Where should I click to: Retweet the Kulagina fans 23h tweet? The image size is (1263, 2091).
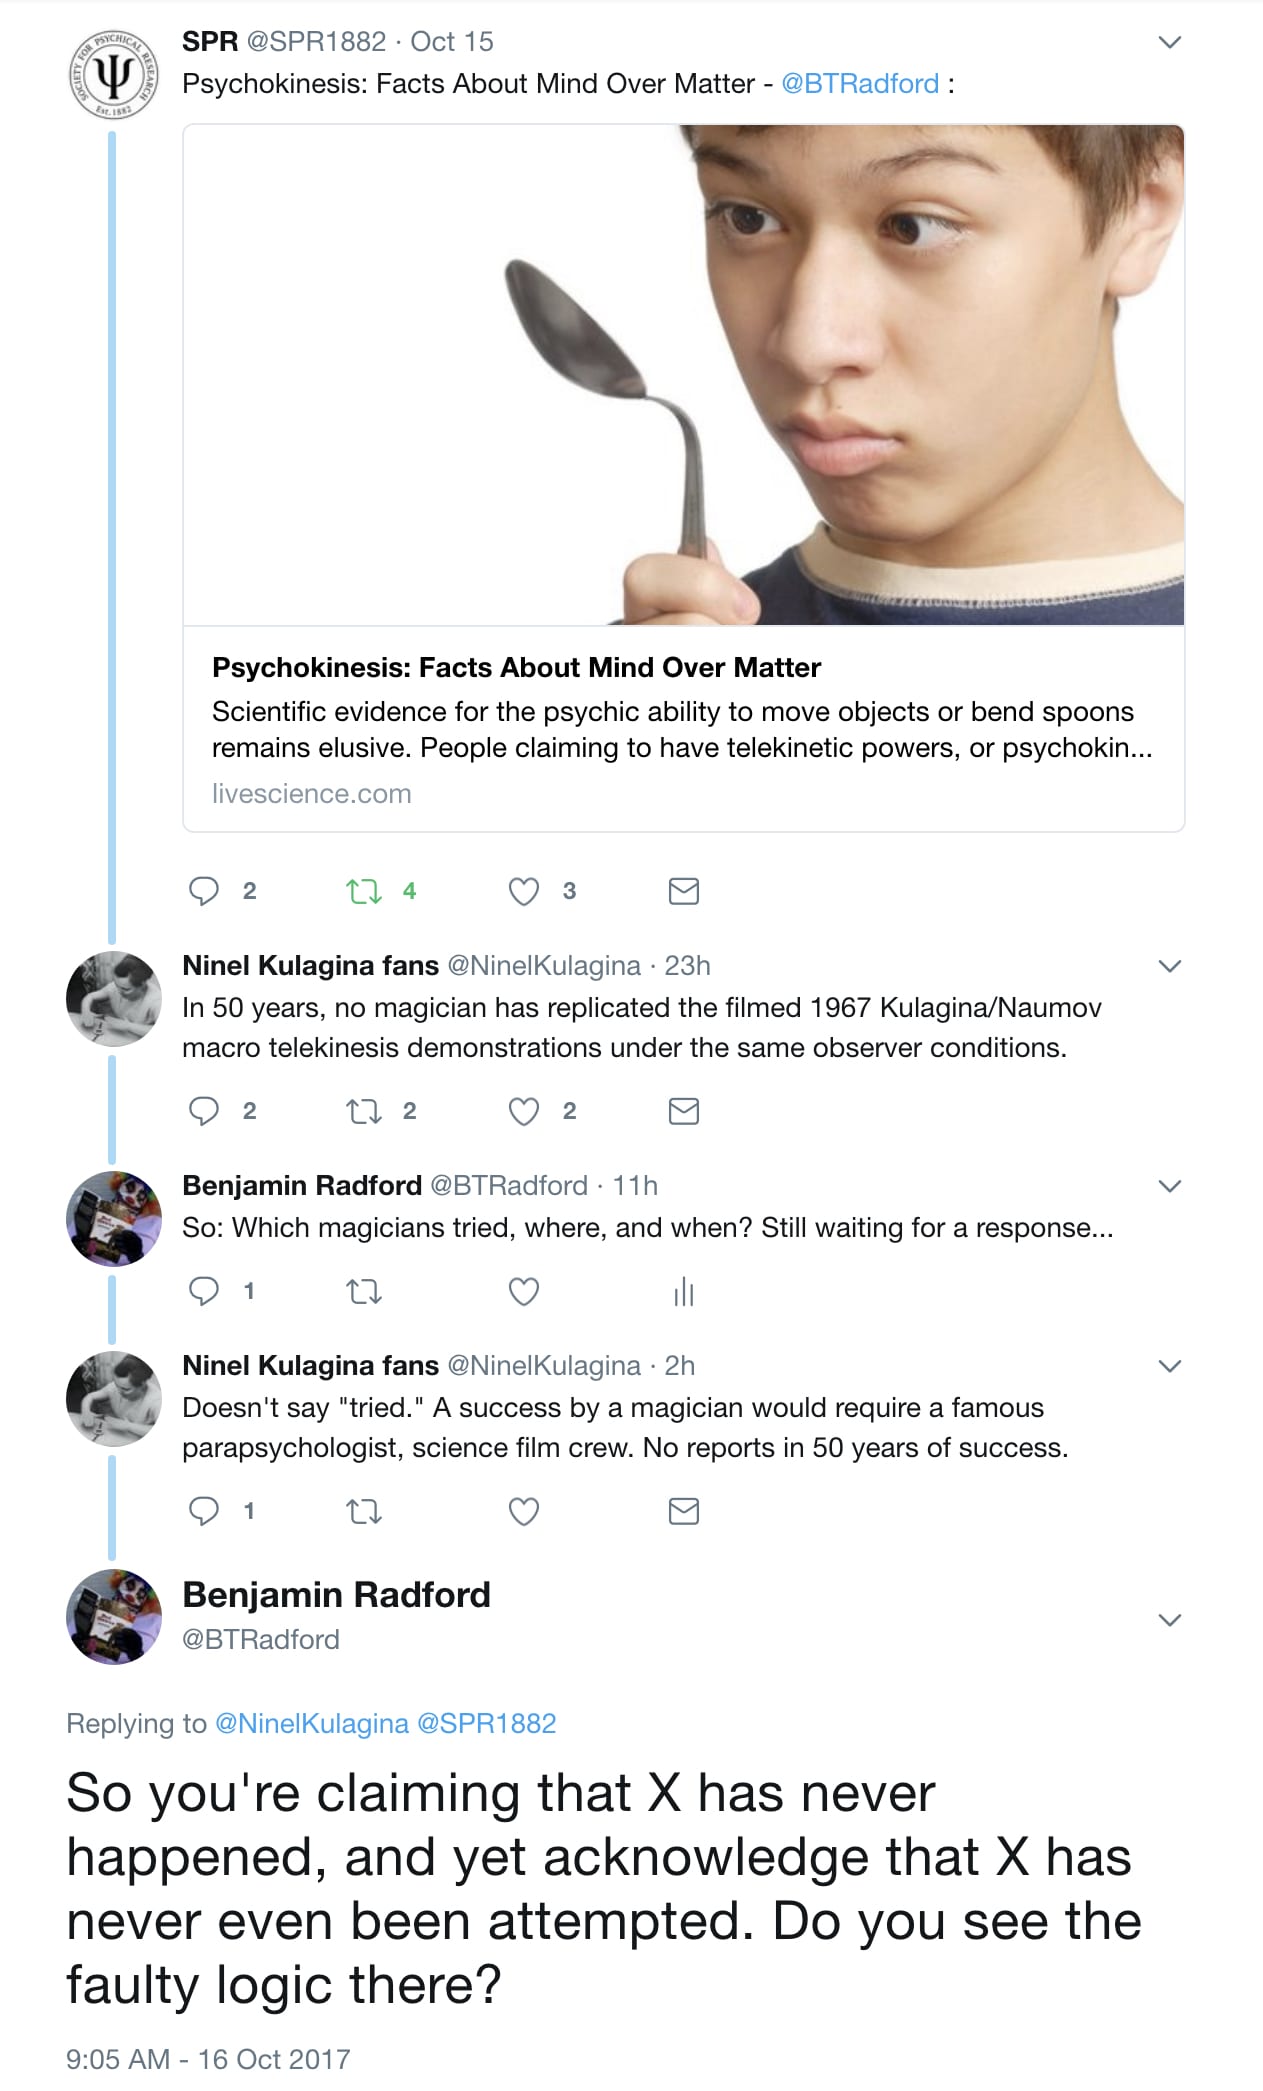[x=364, y=1111]
